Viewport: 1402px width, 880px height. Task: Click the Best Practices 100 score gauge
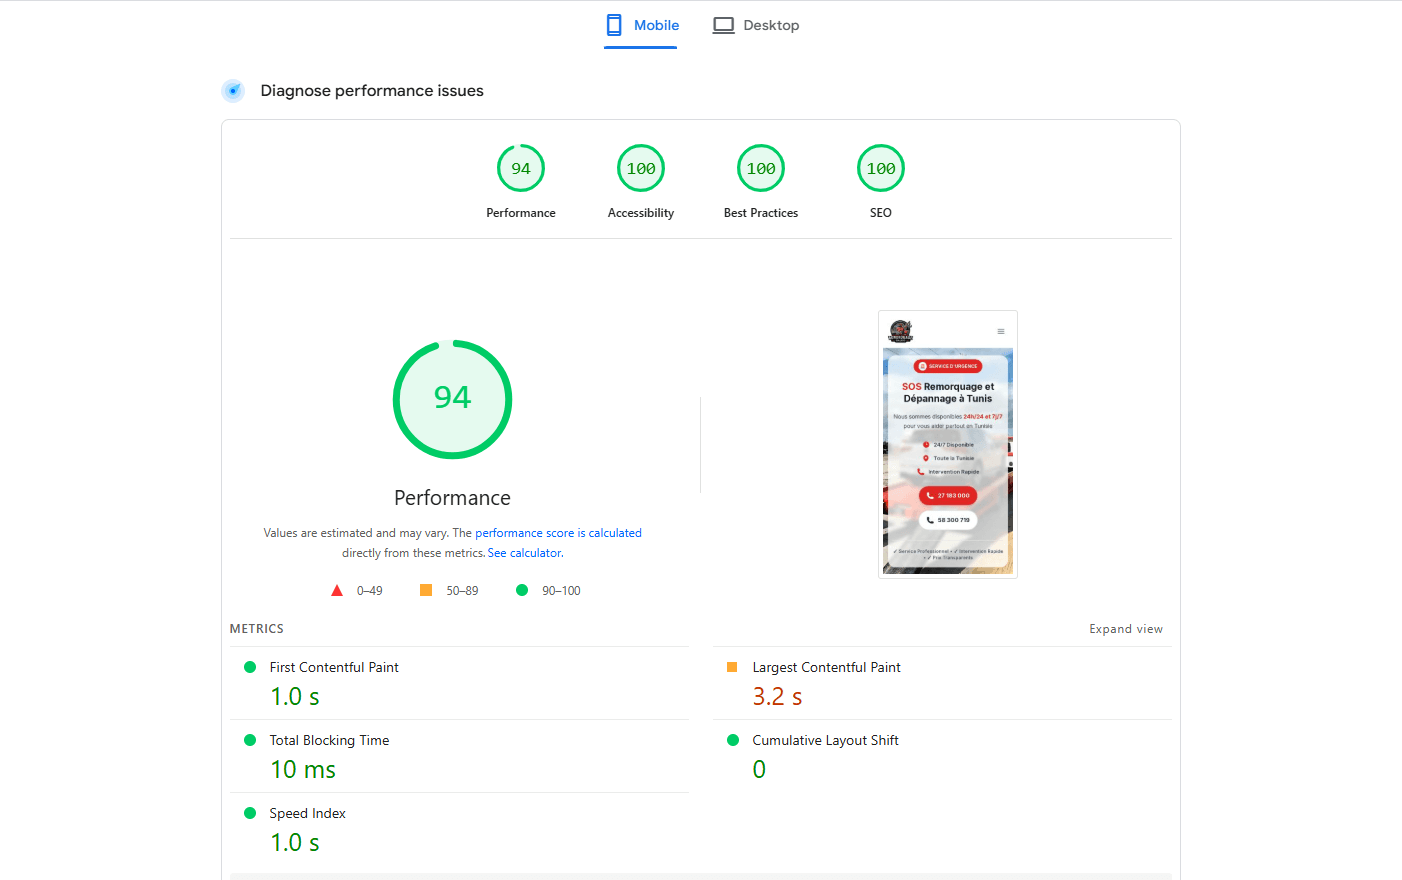click(761, 169)
